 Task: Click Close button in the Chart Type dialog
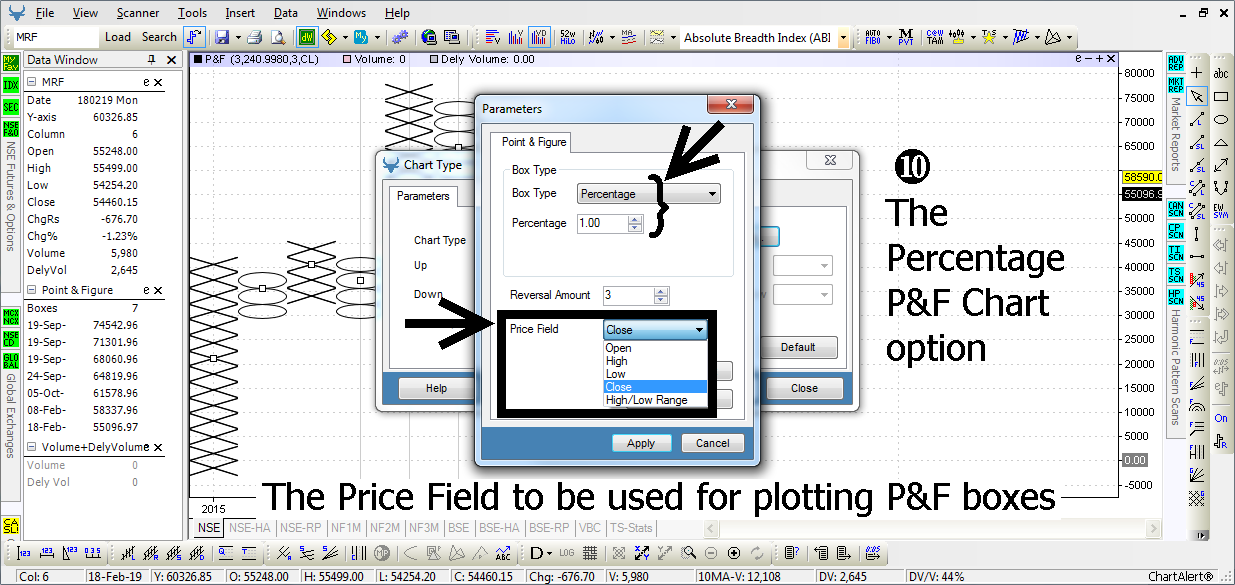[804, 388]
